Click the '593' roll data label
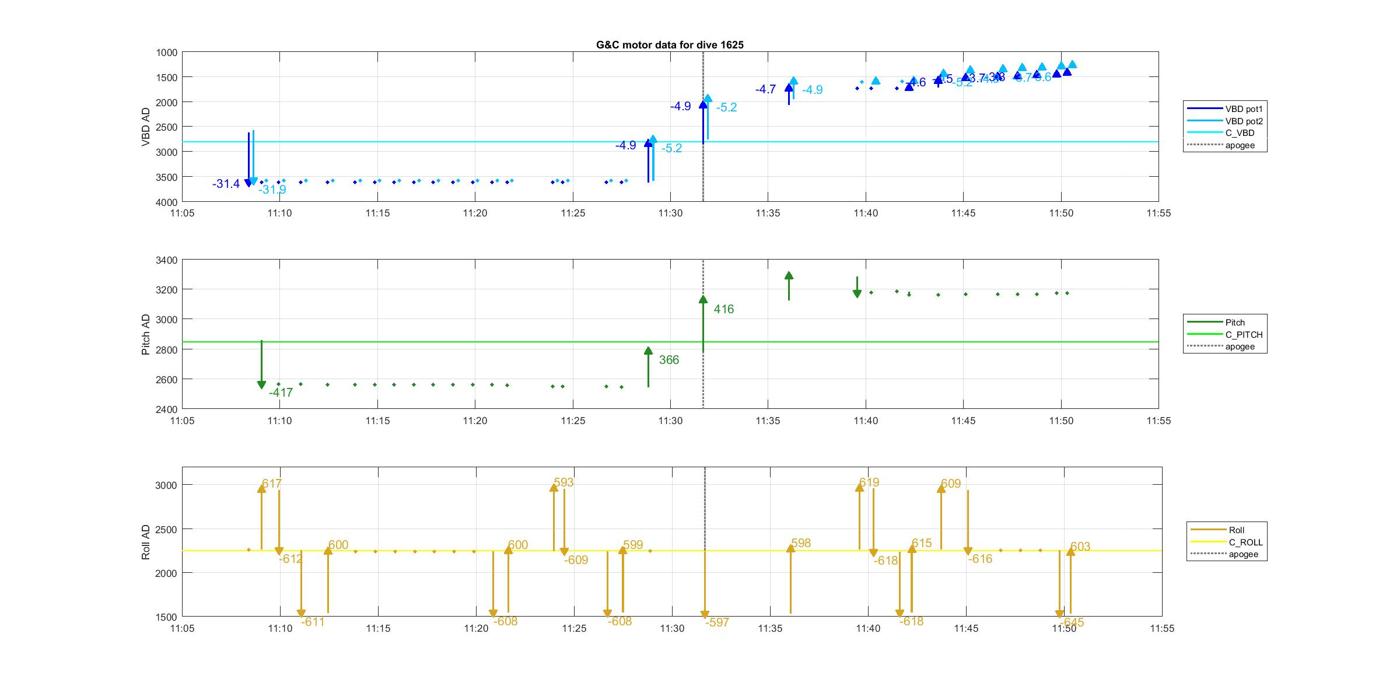Screen dimensions: 1400x693 pos(564,483)
